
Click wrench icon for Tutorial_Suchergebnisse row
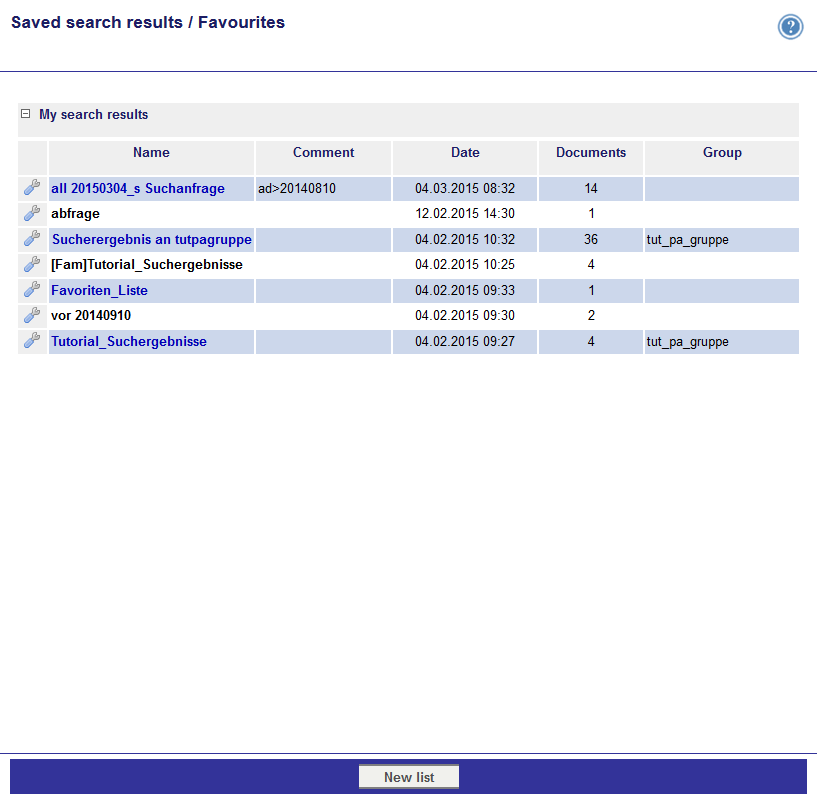pos(32,341)
